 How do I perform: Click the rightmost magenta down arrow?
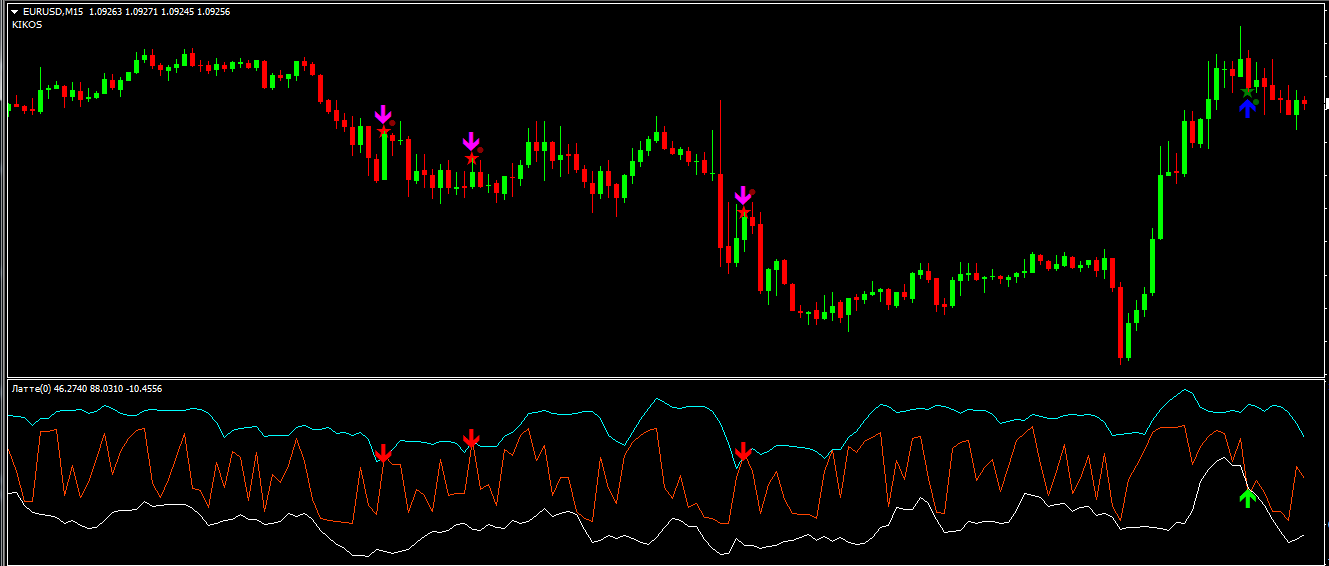[742, 194]
